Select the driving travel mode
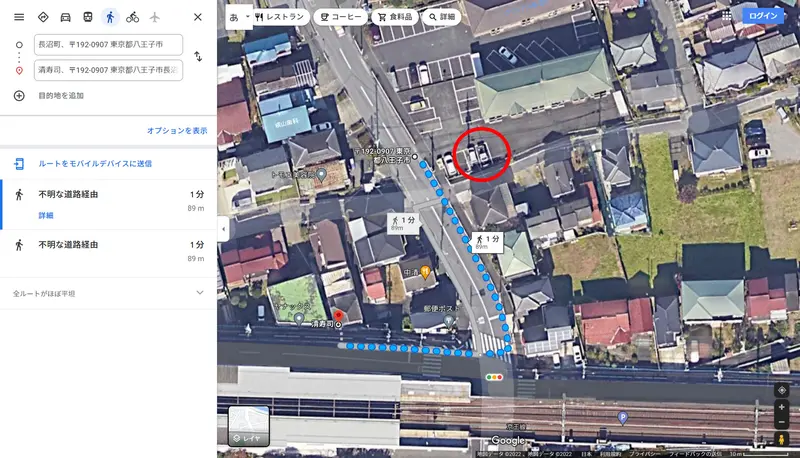Image resolution: width=800 pixels, height=458 pixels. [x=65, y=17]
